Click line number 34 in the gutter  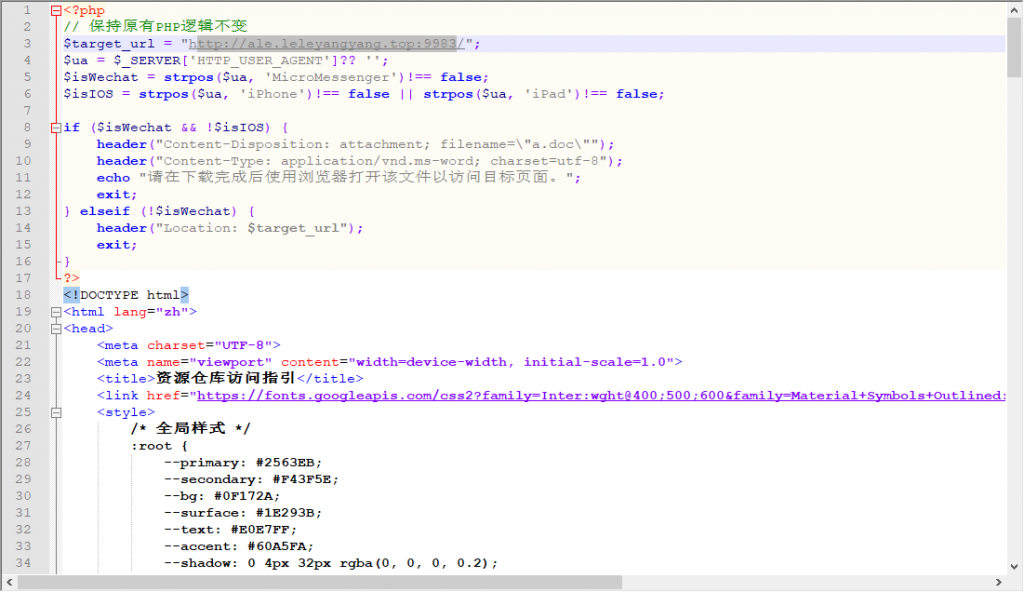coord(24,563)
